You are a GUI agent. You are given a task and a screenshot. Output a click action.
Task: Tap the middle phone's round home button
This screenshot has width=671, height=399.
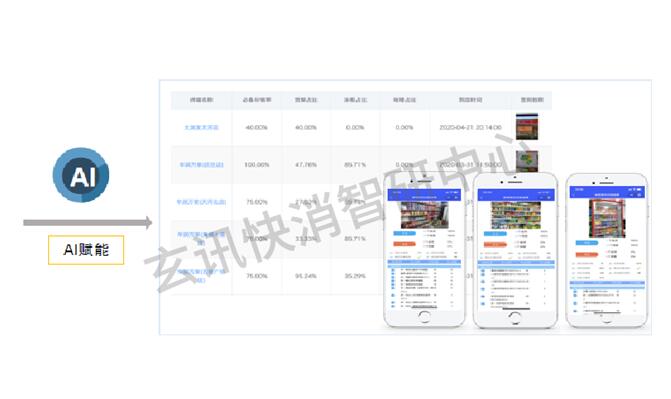point(515,317)
